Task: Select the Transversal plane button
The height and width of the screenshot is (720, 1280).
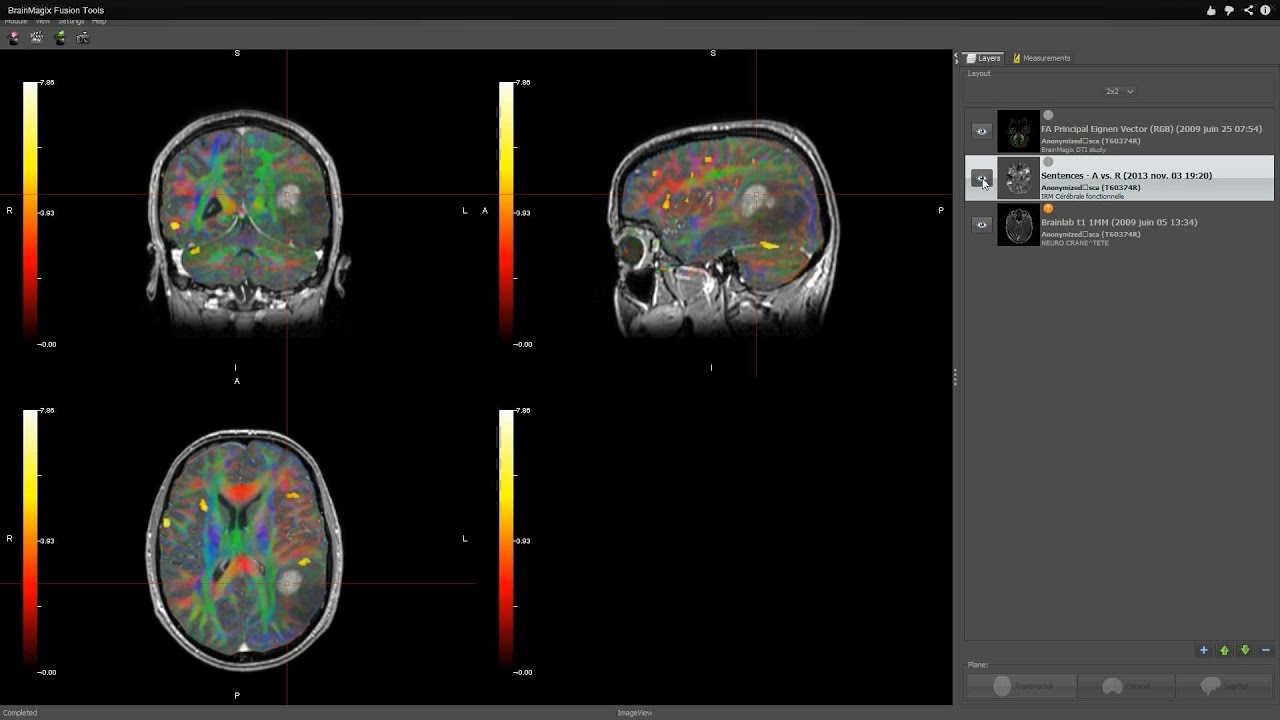Action: [1021, 686]
